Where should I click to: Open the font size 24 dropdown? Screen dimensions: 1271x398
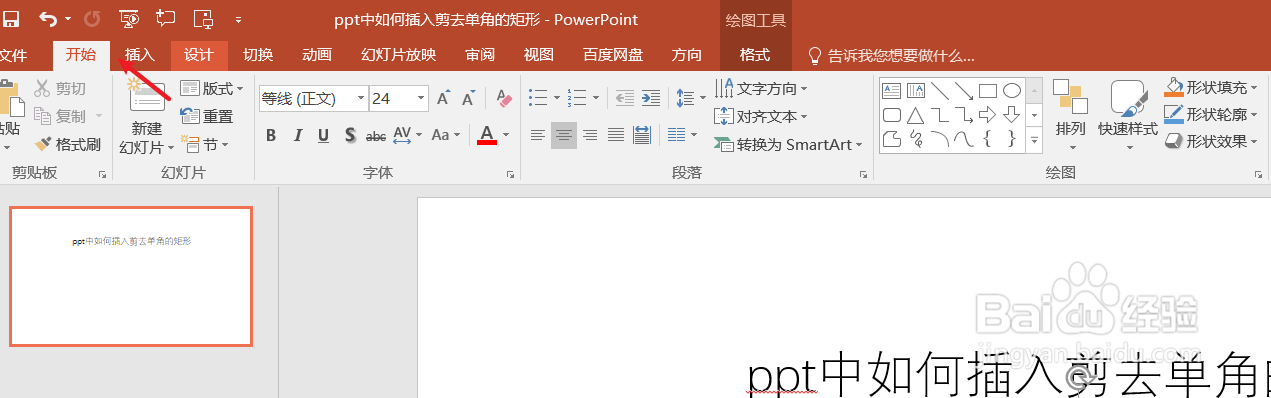tap(421, 98)
